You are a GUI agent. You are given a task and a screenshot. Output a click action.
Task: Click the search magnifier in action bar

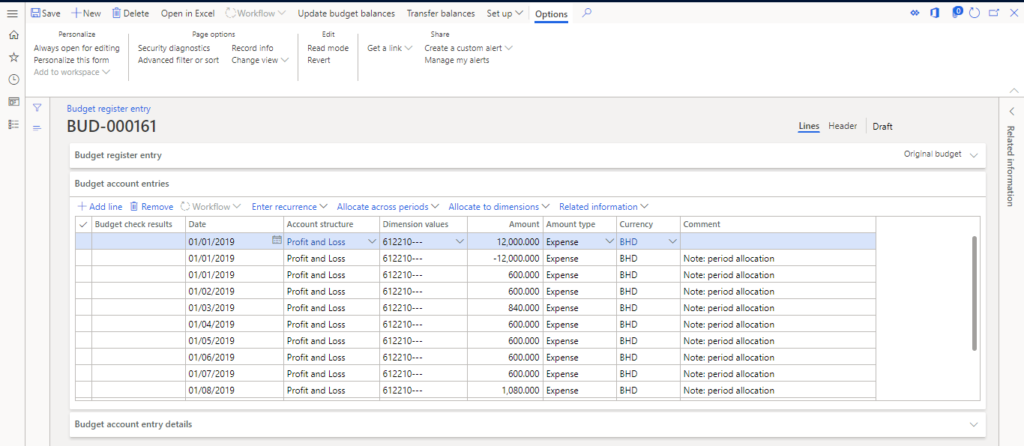pos(587,13)
